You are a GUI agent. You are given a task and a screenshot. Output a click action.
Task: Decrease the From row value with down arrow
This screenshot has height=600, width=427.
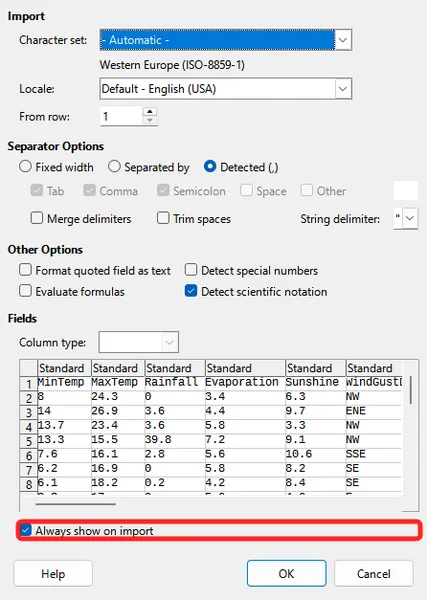pyautogui.click(x=150, y=120)
